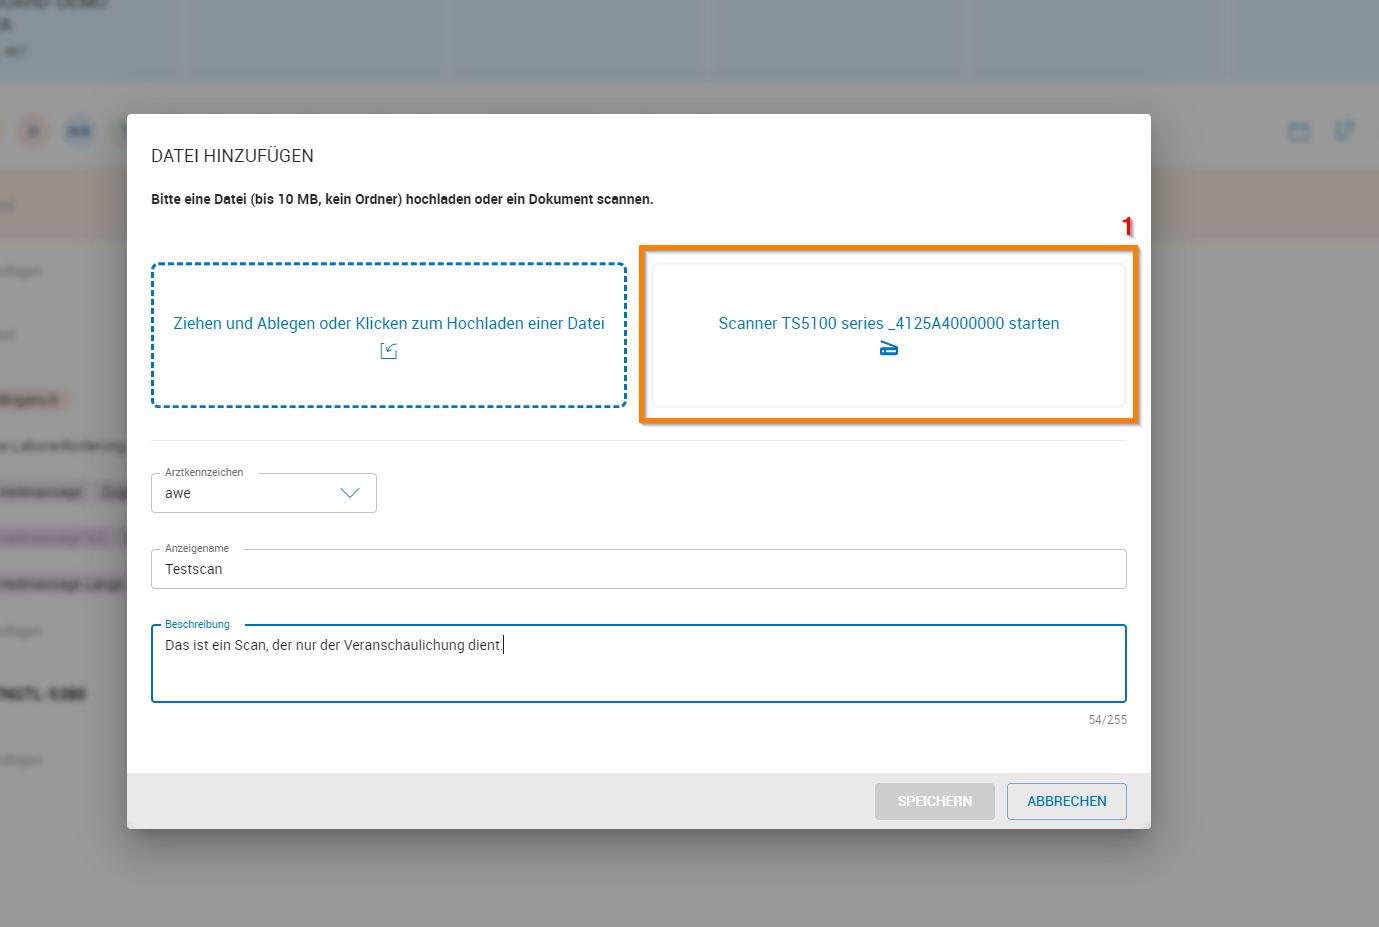Click the green circular badge in the left sidebar
Image resolution: width=1379 pixels, height=927 pixels.
pyautogui.click(x=120, y=130)
